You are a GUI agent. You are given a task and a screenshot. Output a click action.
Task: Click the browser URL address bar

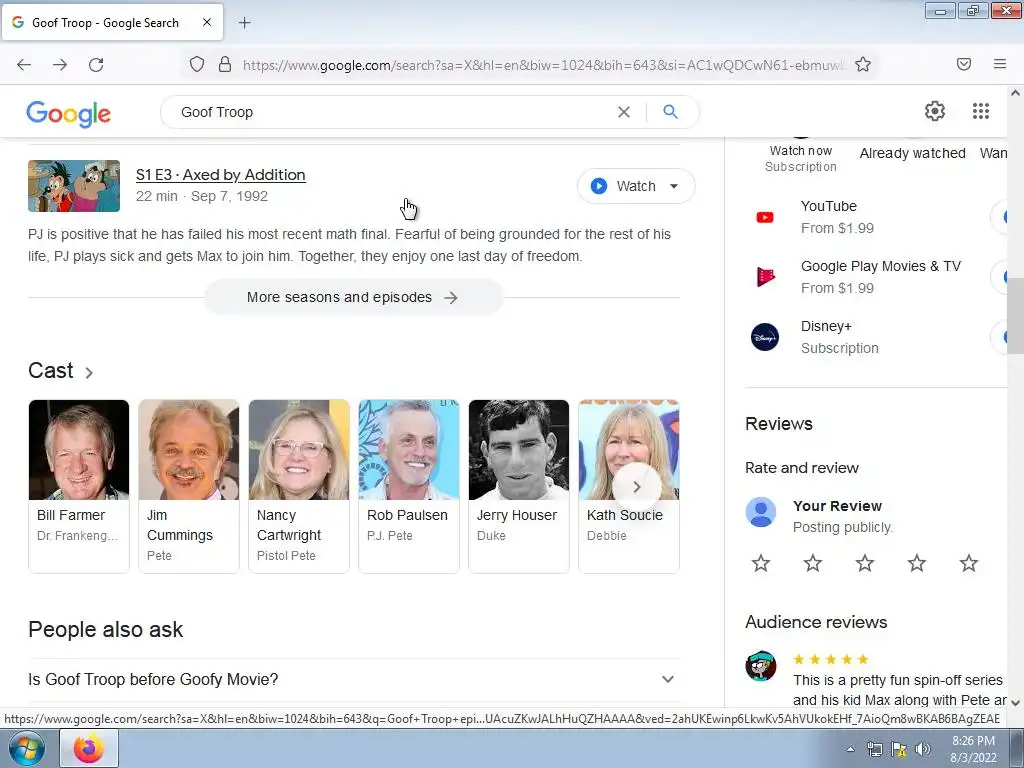542,65
